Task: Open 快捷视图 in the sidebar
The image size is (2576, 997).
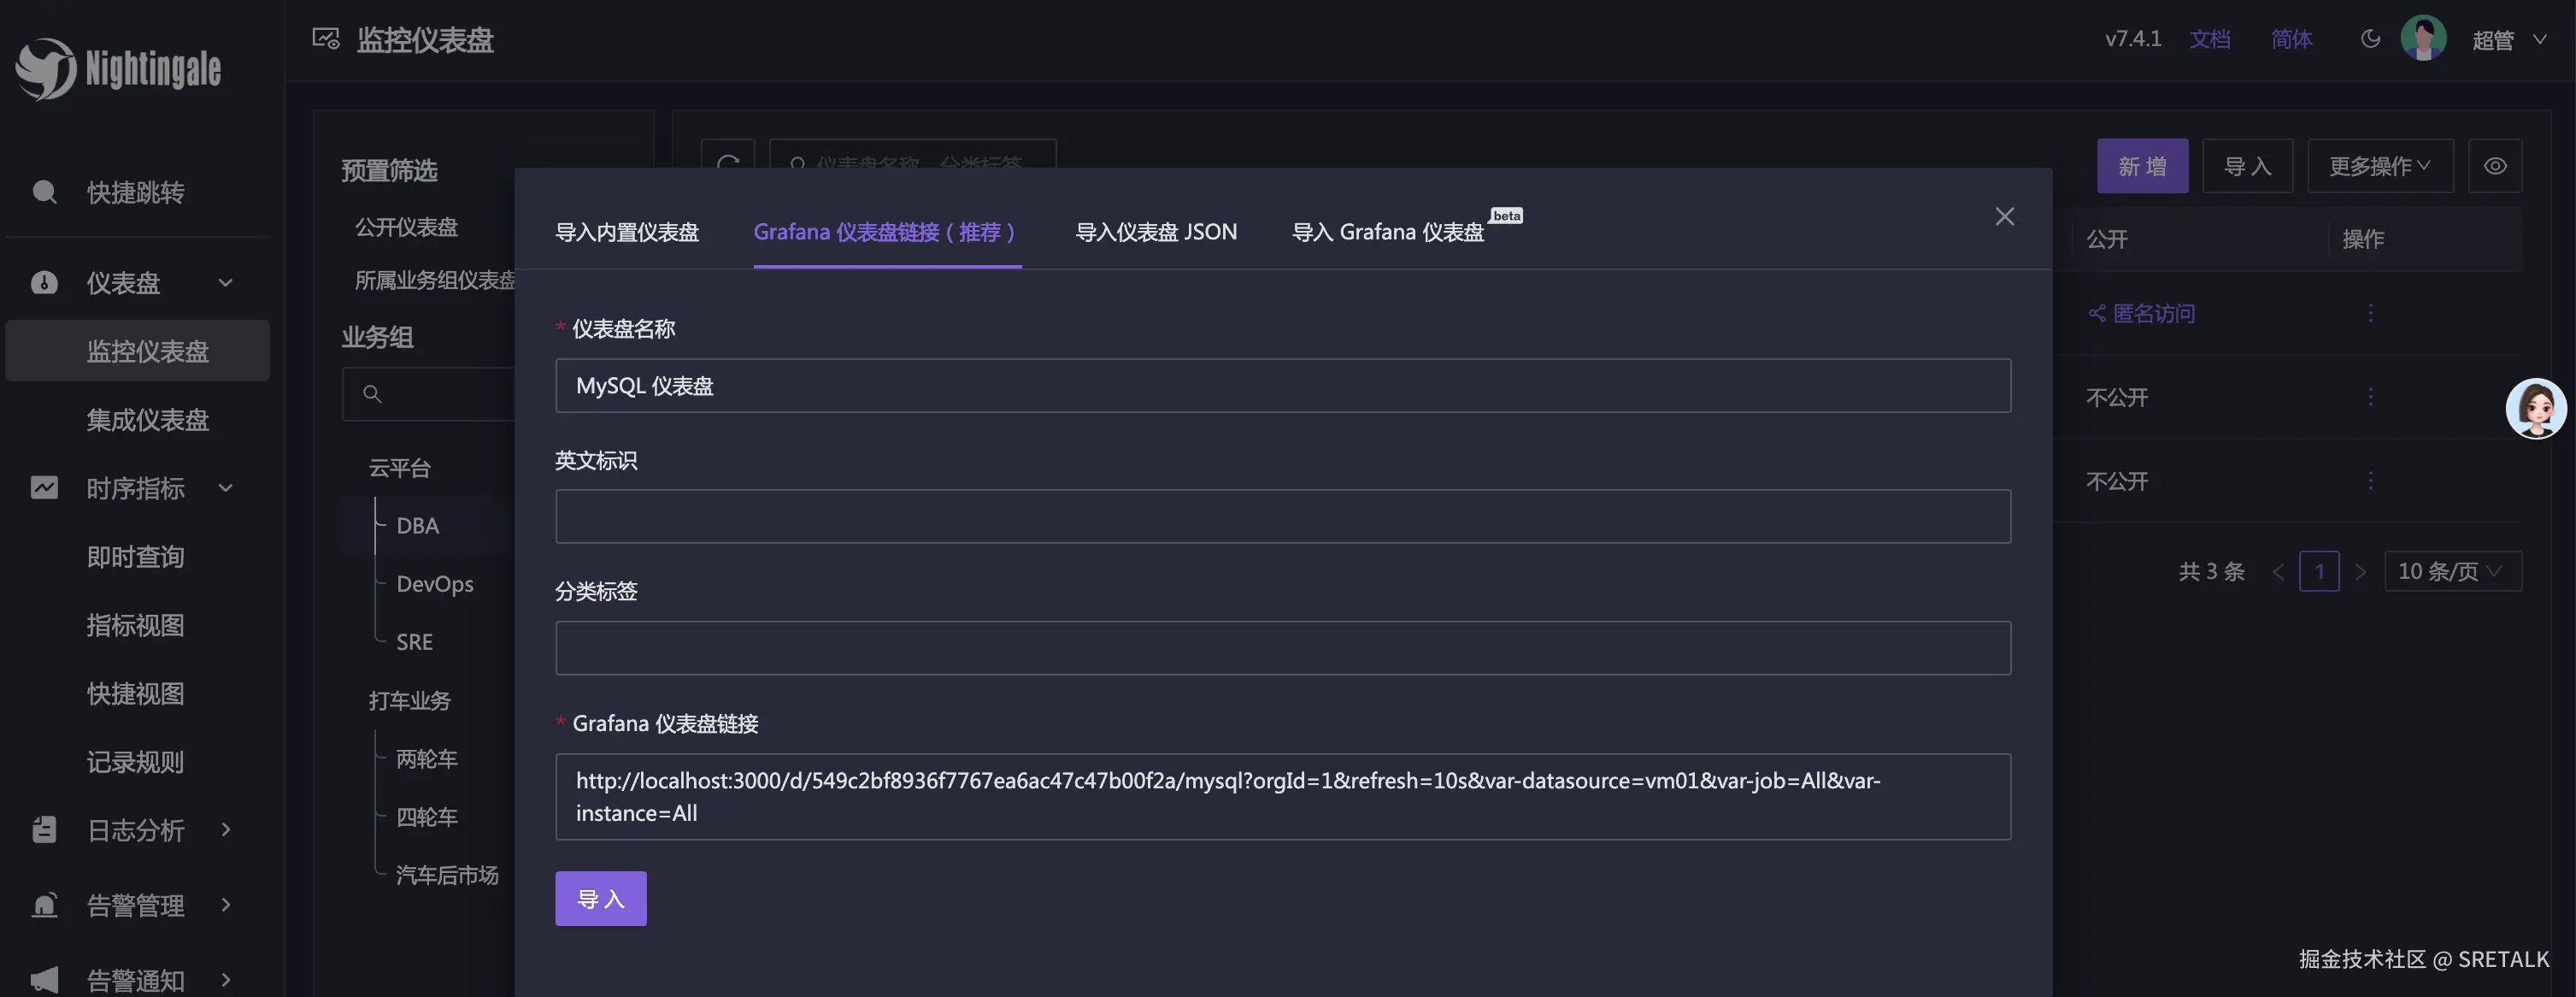Action: (136, 694)
